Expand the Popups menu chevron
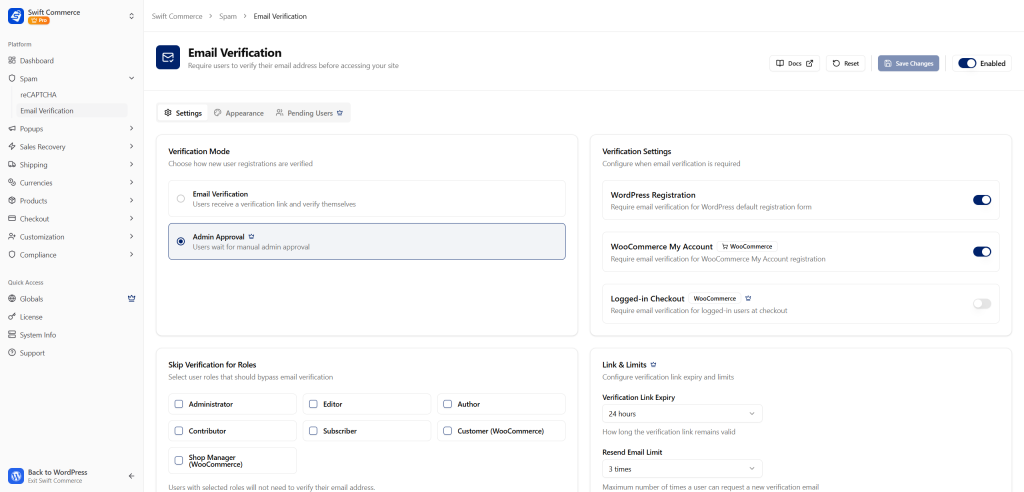1024x492 pixels. (131, 129)
